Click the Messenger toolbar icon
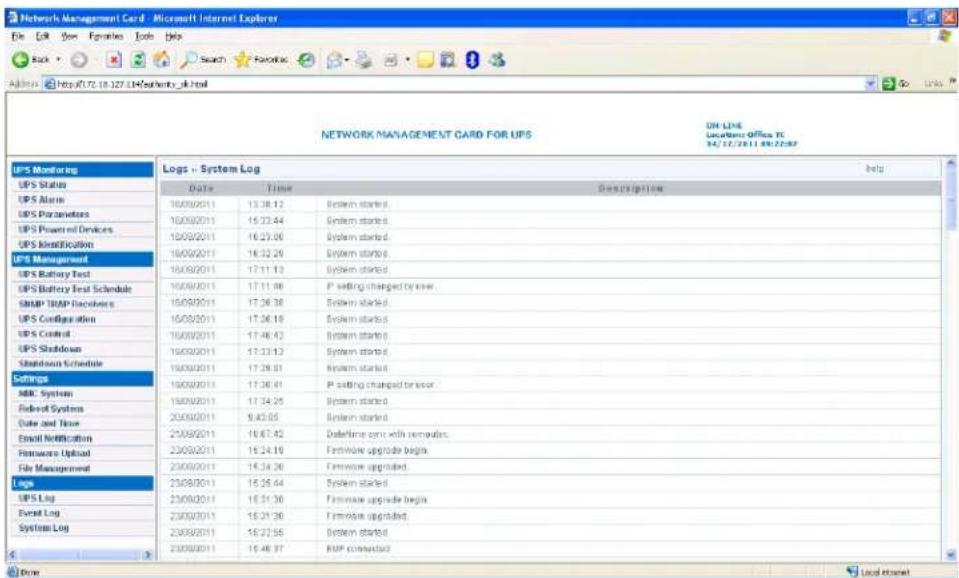 497,59
